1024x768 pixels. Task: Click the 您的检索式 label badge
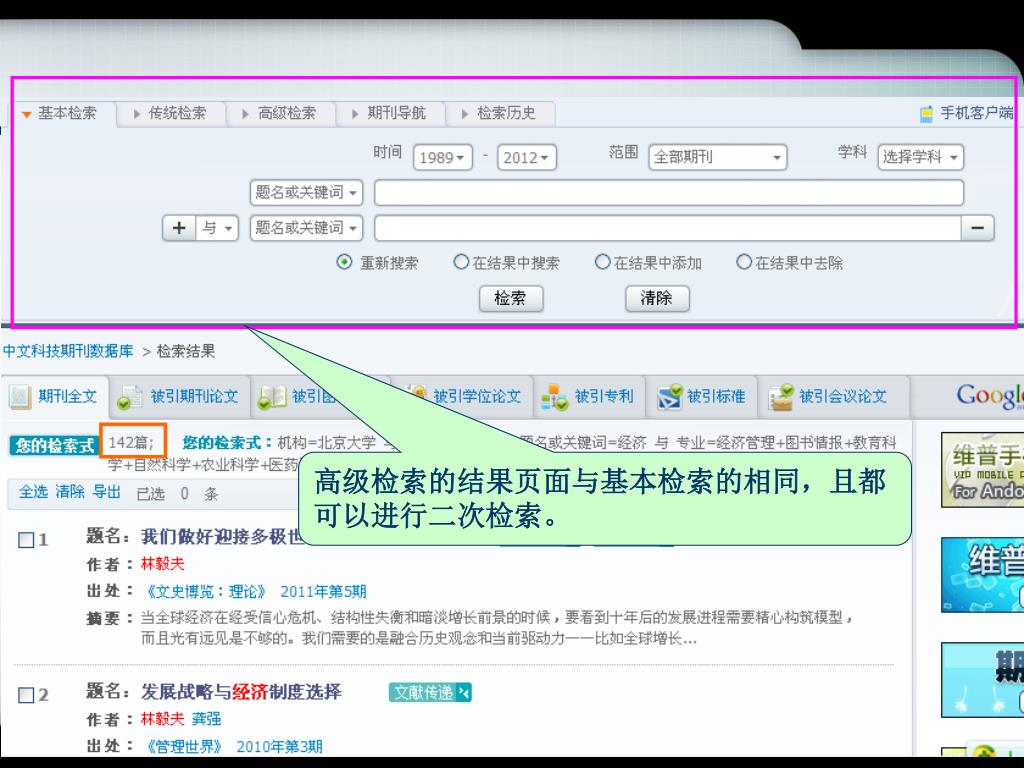55,445
